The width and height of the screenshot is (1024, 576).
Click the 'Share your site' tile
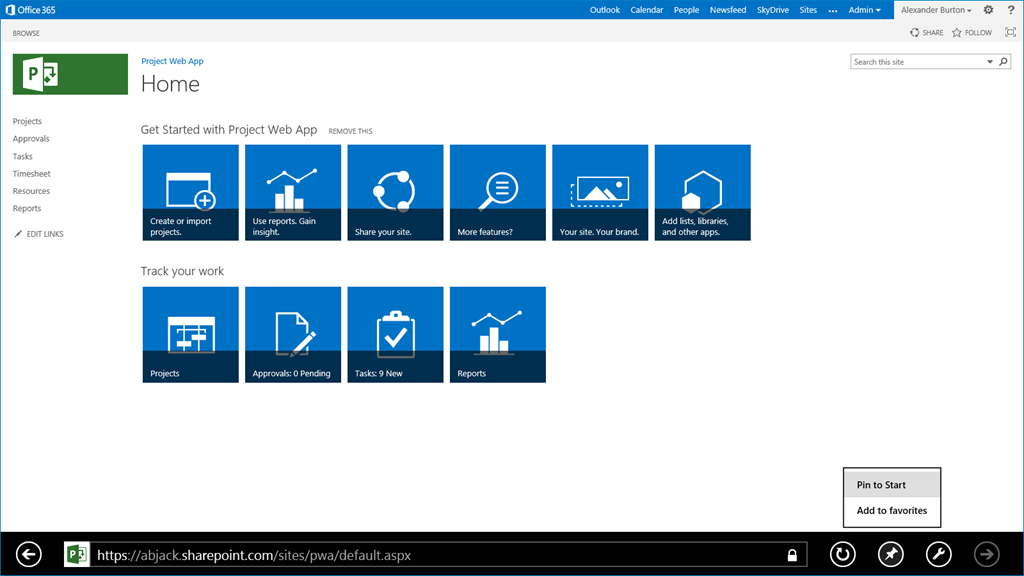click(x=395, y=192)
